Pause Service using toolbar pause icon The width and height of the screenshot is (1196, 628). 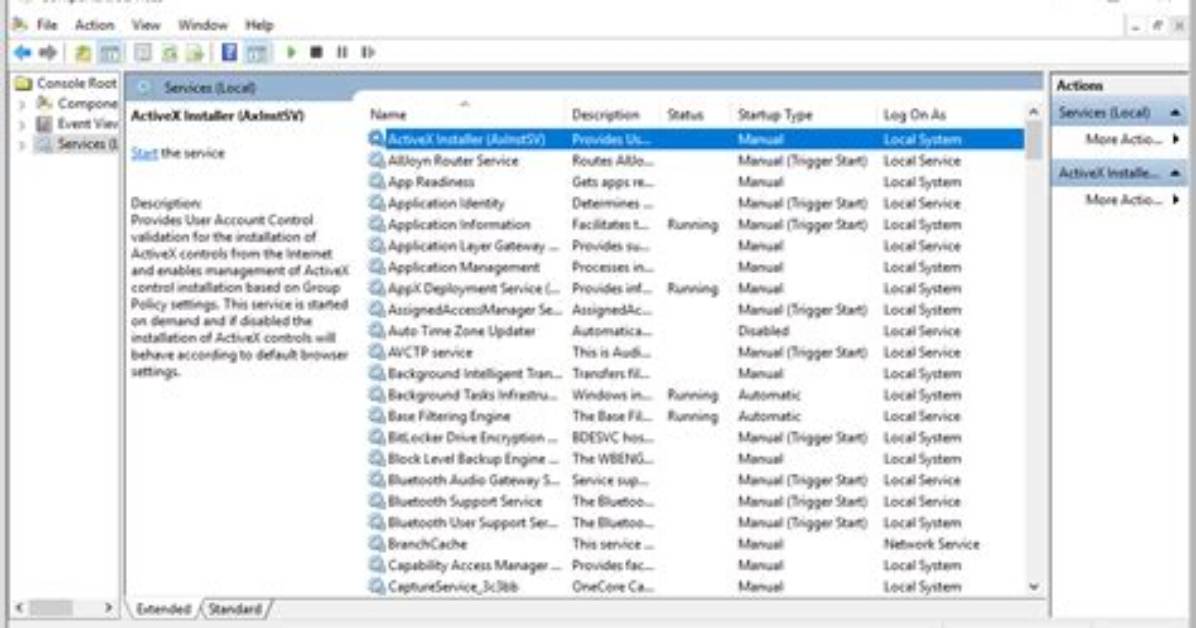pos(342,53)
